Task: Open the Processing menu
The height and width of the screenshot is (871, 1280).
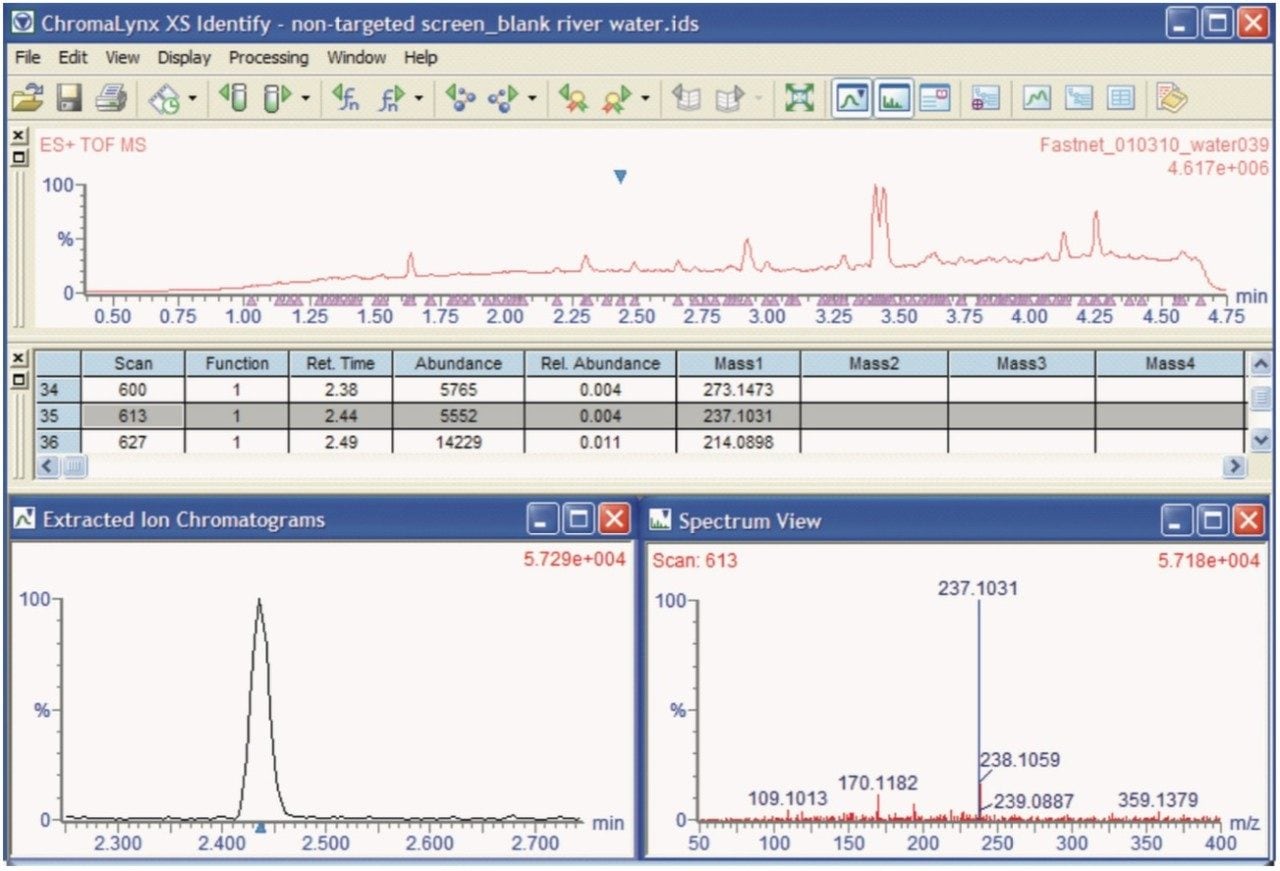Action: (268, 58)
